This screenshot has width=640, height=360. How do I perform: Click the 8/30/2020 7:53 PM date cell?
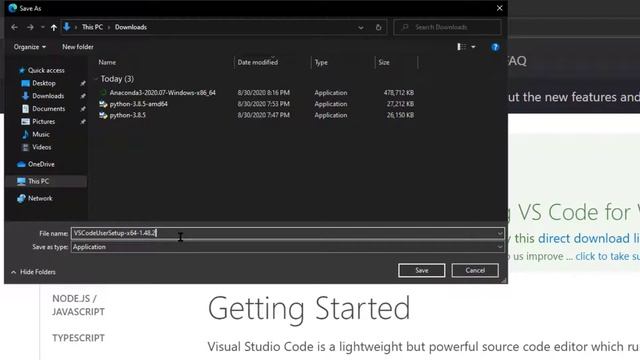pos(264,104)
